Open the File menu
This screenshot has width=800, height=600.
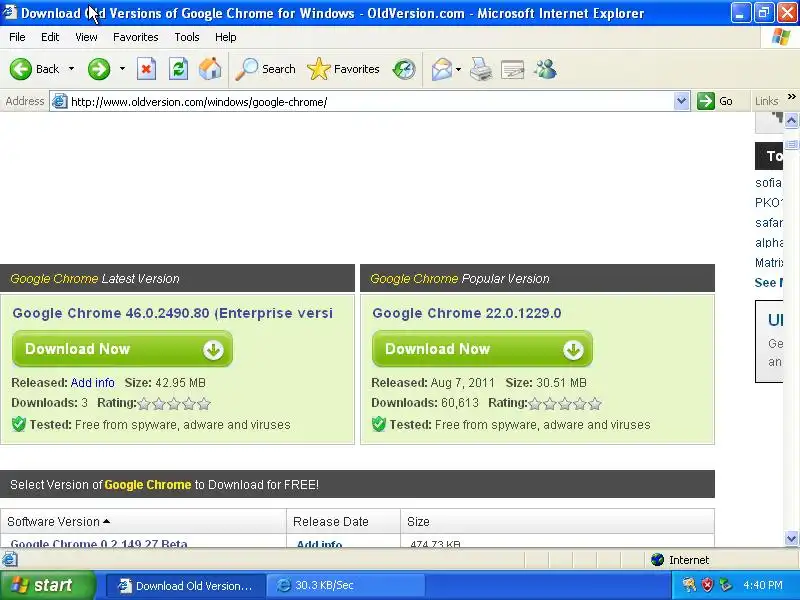[x=17, y=37]
